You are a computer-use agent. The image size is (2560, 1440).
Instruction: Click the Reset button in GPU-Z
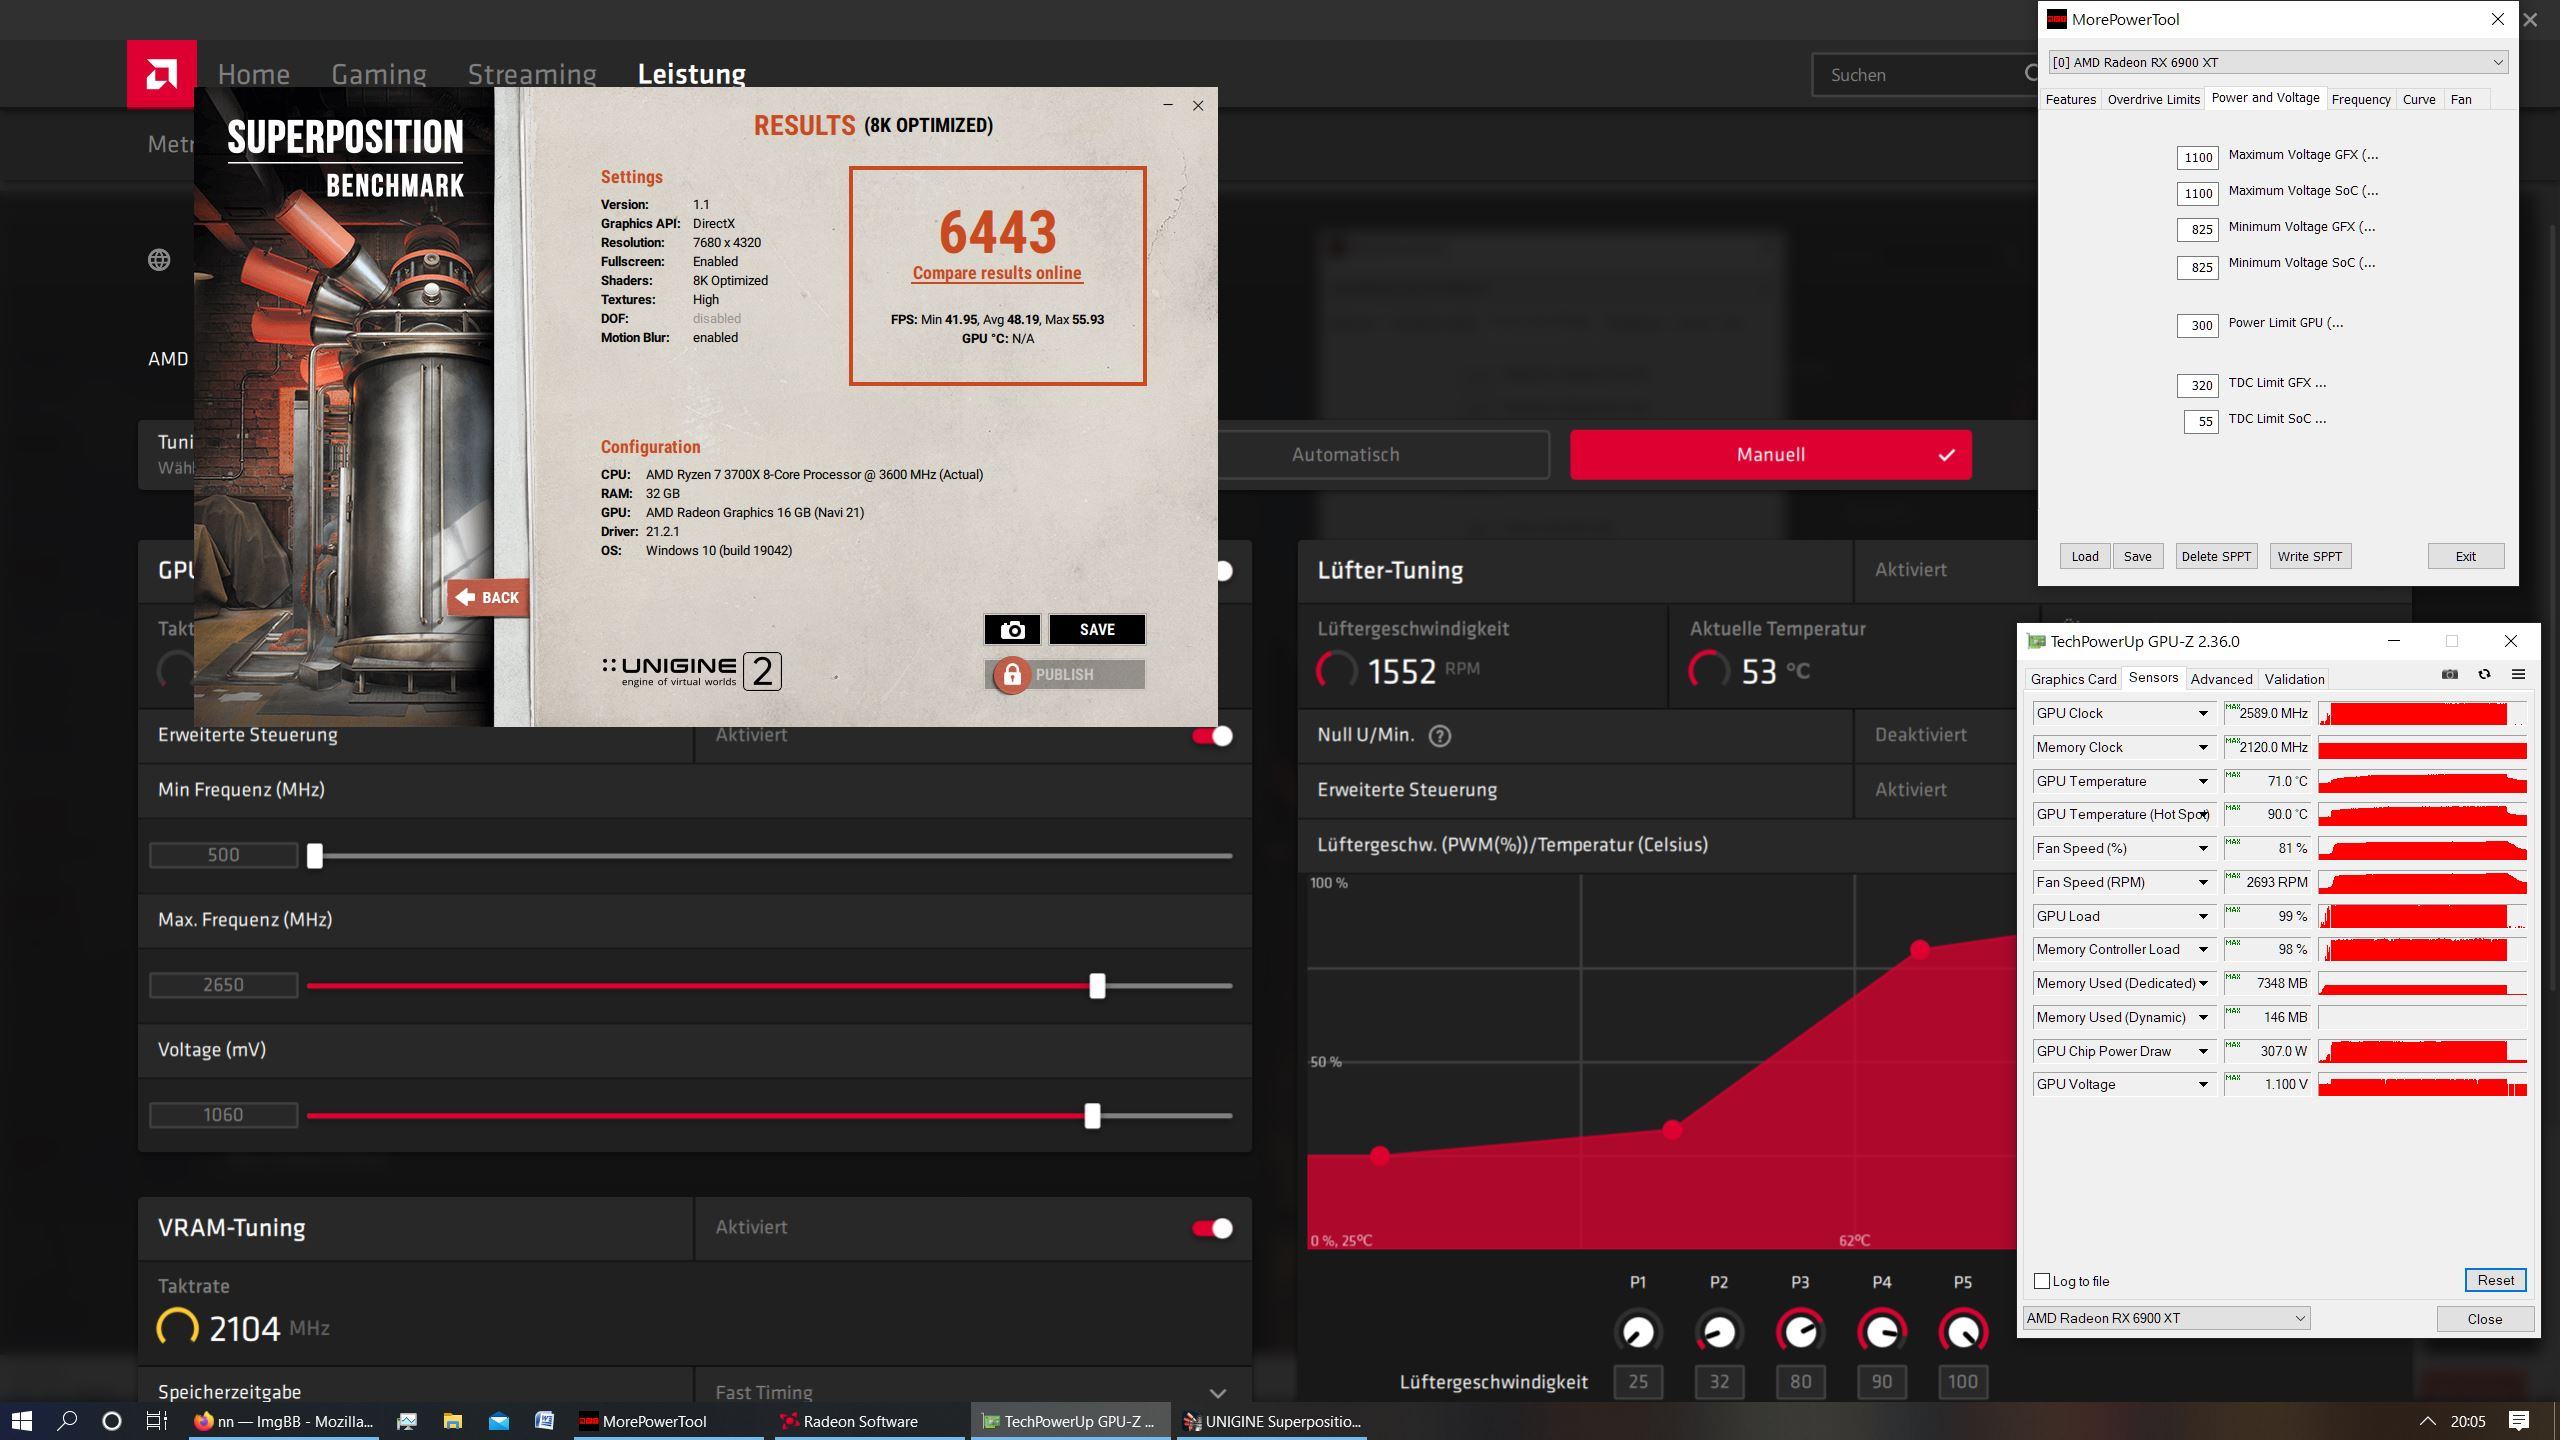click(x=2495, y=1280)
